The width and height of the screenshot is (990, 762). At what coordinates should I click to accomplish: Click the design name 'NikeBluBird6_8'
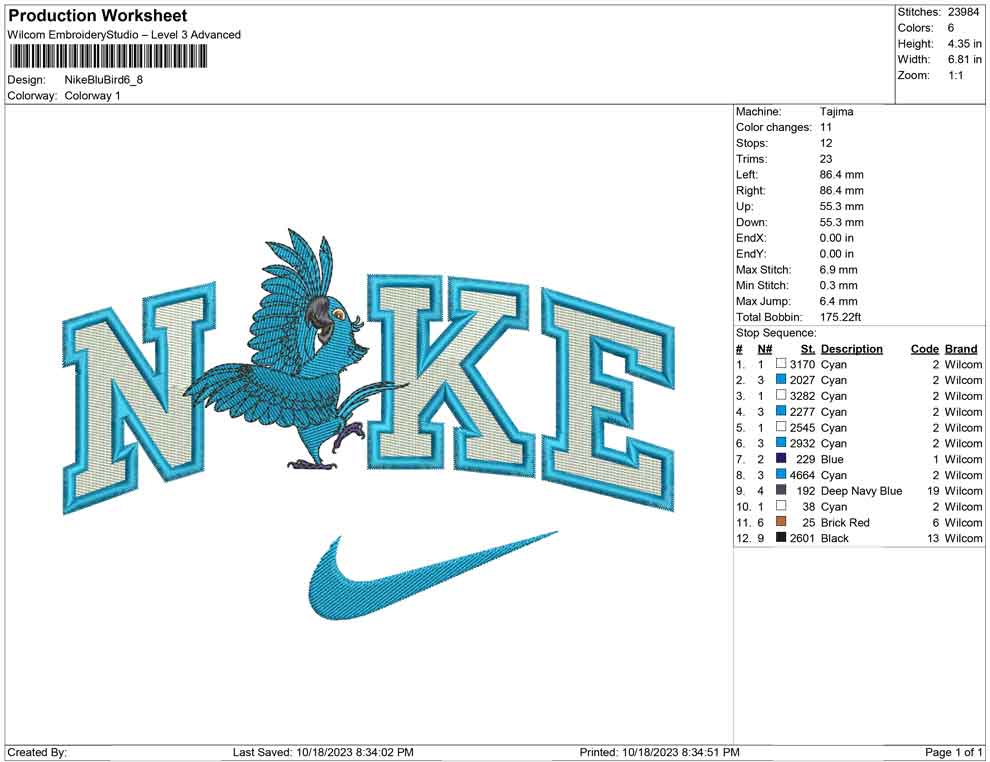(x=104, y=80)
